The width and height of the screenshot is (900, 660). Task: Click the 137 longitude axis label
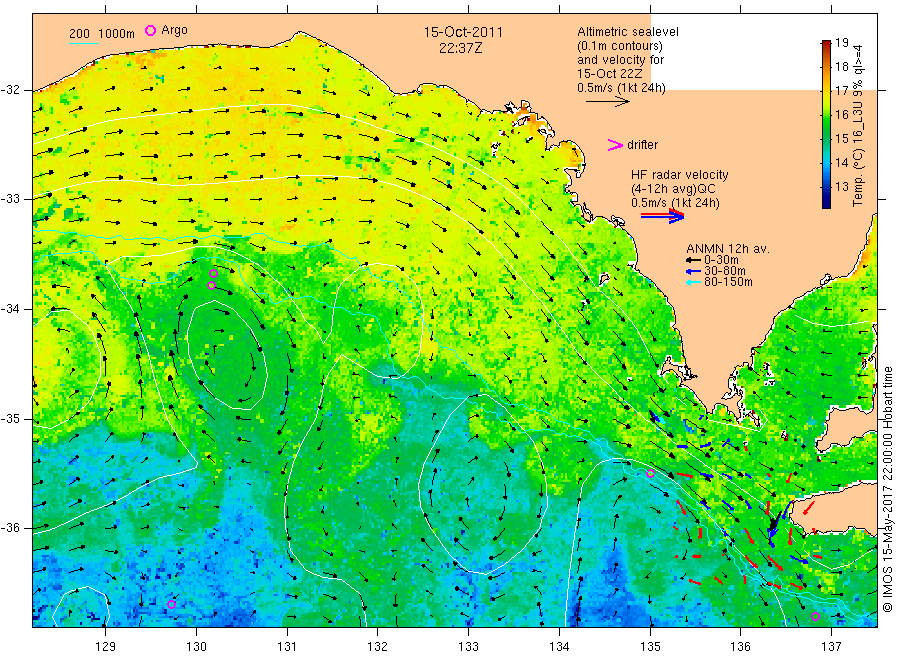click(x=831, y=647)
